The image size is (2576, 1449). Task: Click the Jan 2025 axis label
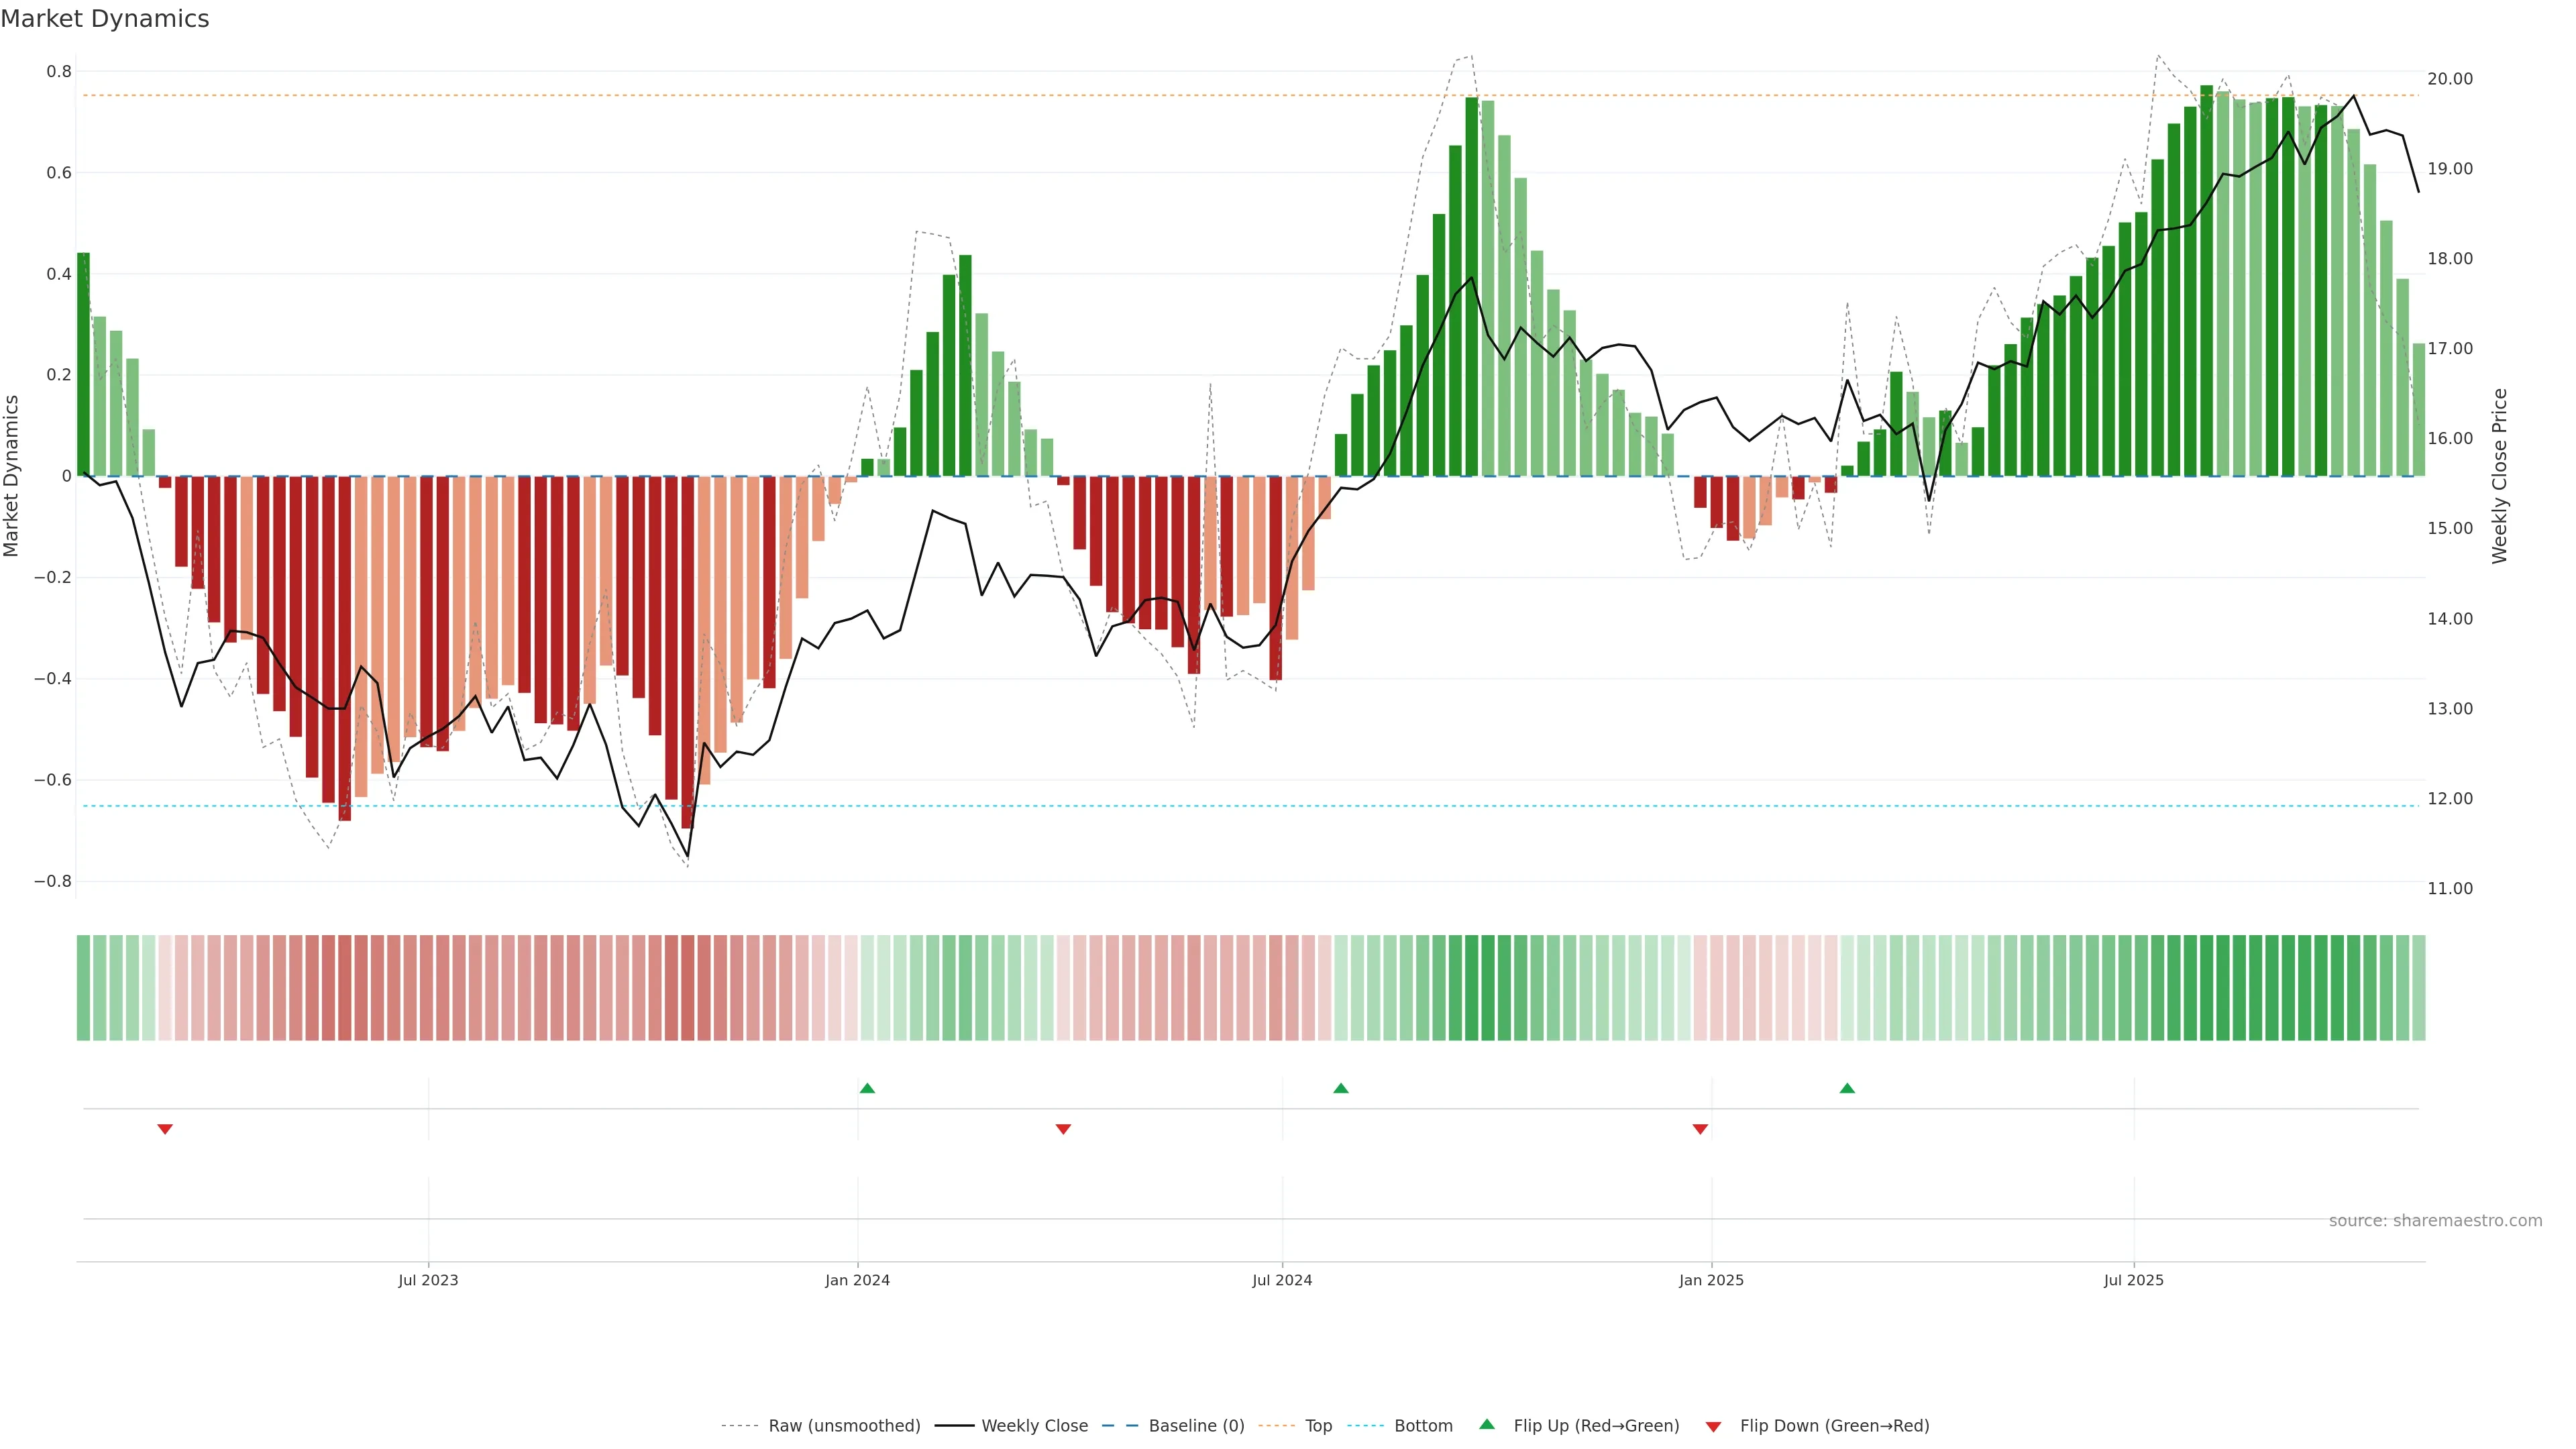tap(1711, 1280)
